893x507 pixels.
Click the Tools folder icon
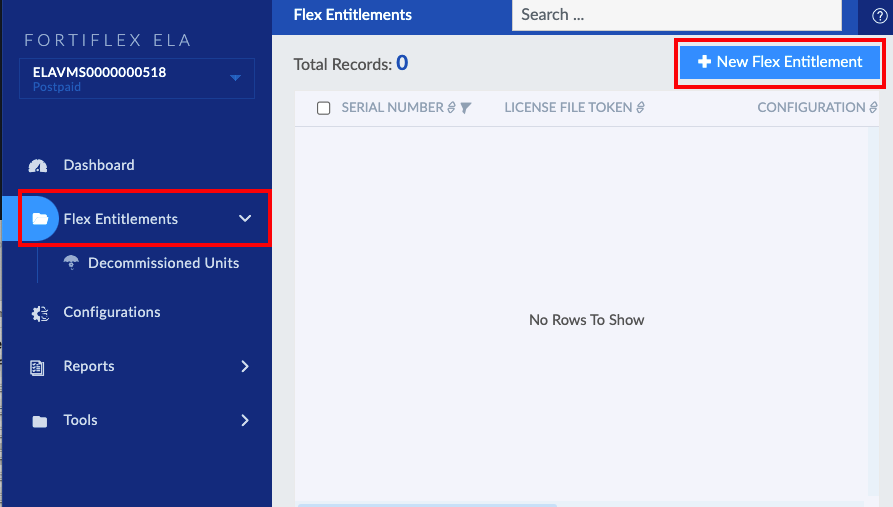(40, 422)
